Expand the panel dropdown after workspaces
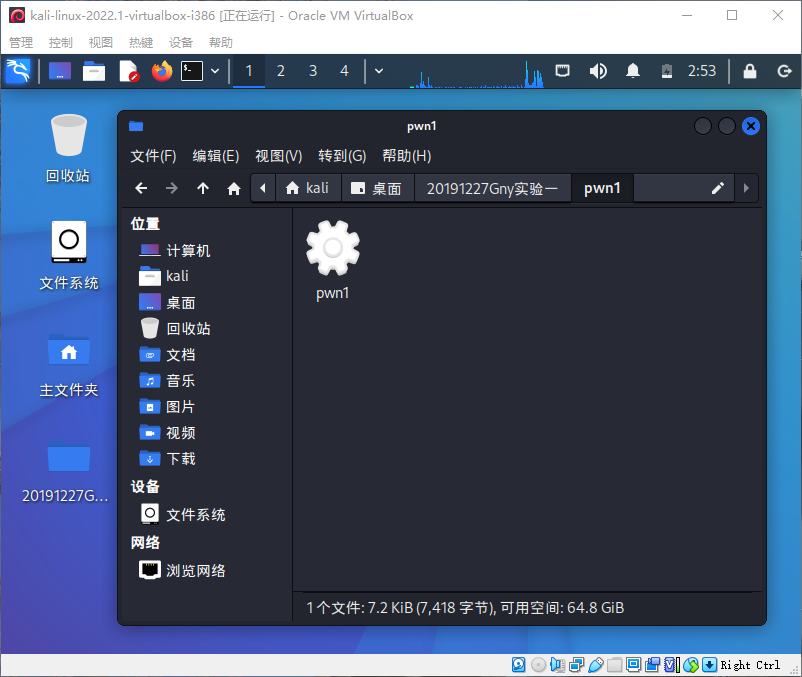The height and width of the screenshot is (677, 802). click(379, 71)
